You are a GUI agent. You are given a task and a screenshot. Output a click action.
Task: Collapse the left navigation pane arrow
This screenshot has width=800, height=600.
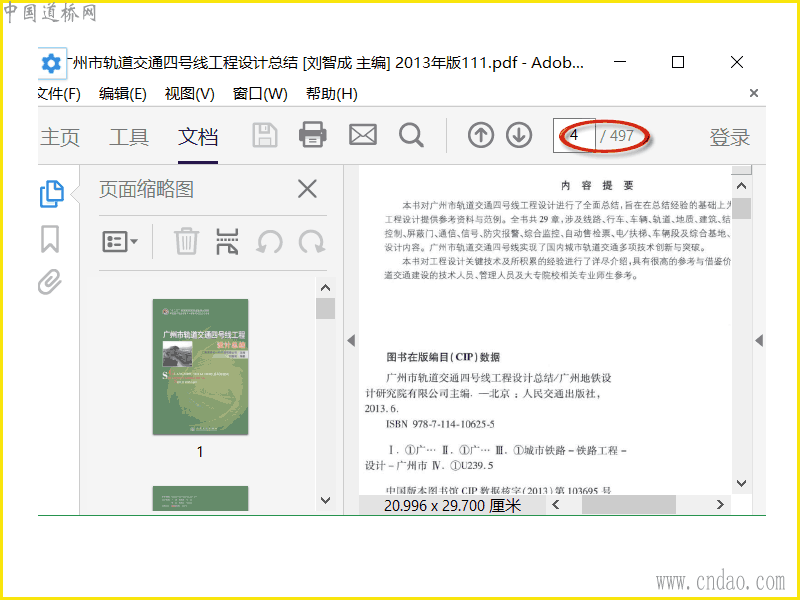[351, 340]
